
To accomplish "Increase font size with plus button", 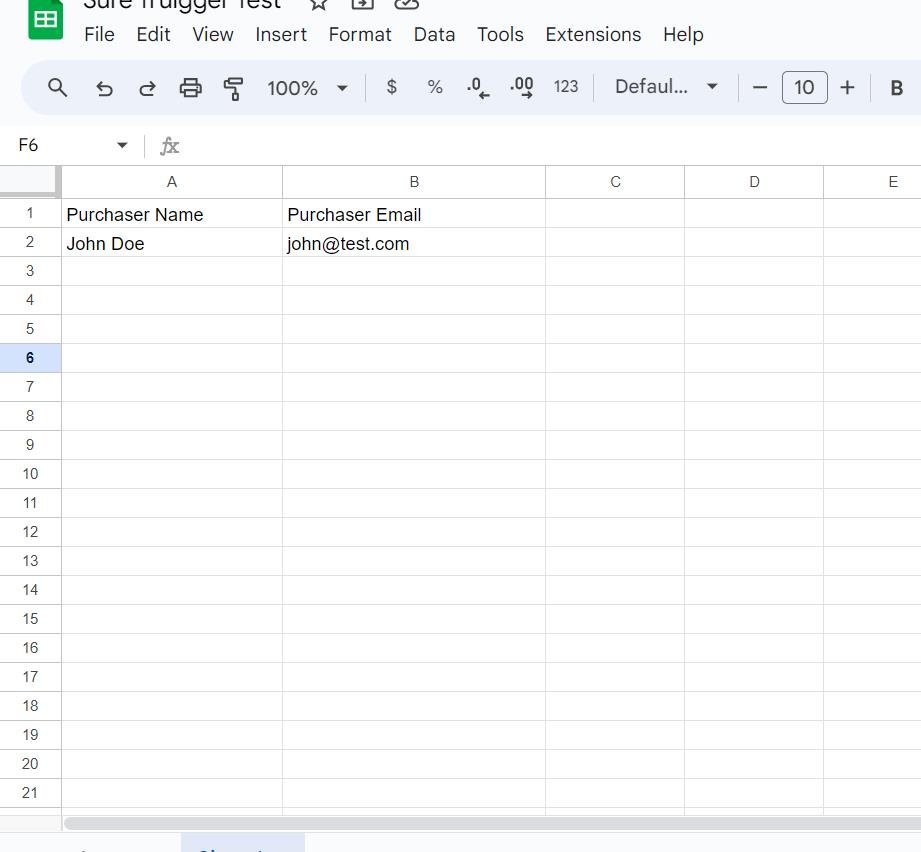I will 847,87.
